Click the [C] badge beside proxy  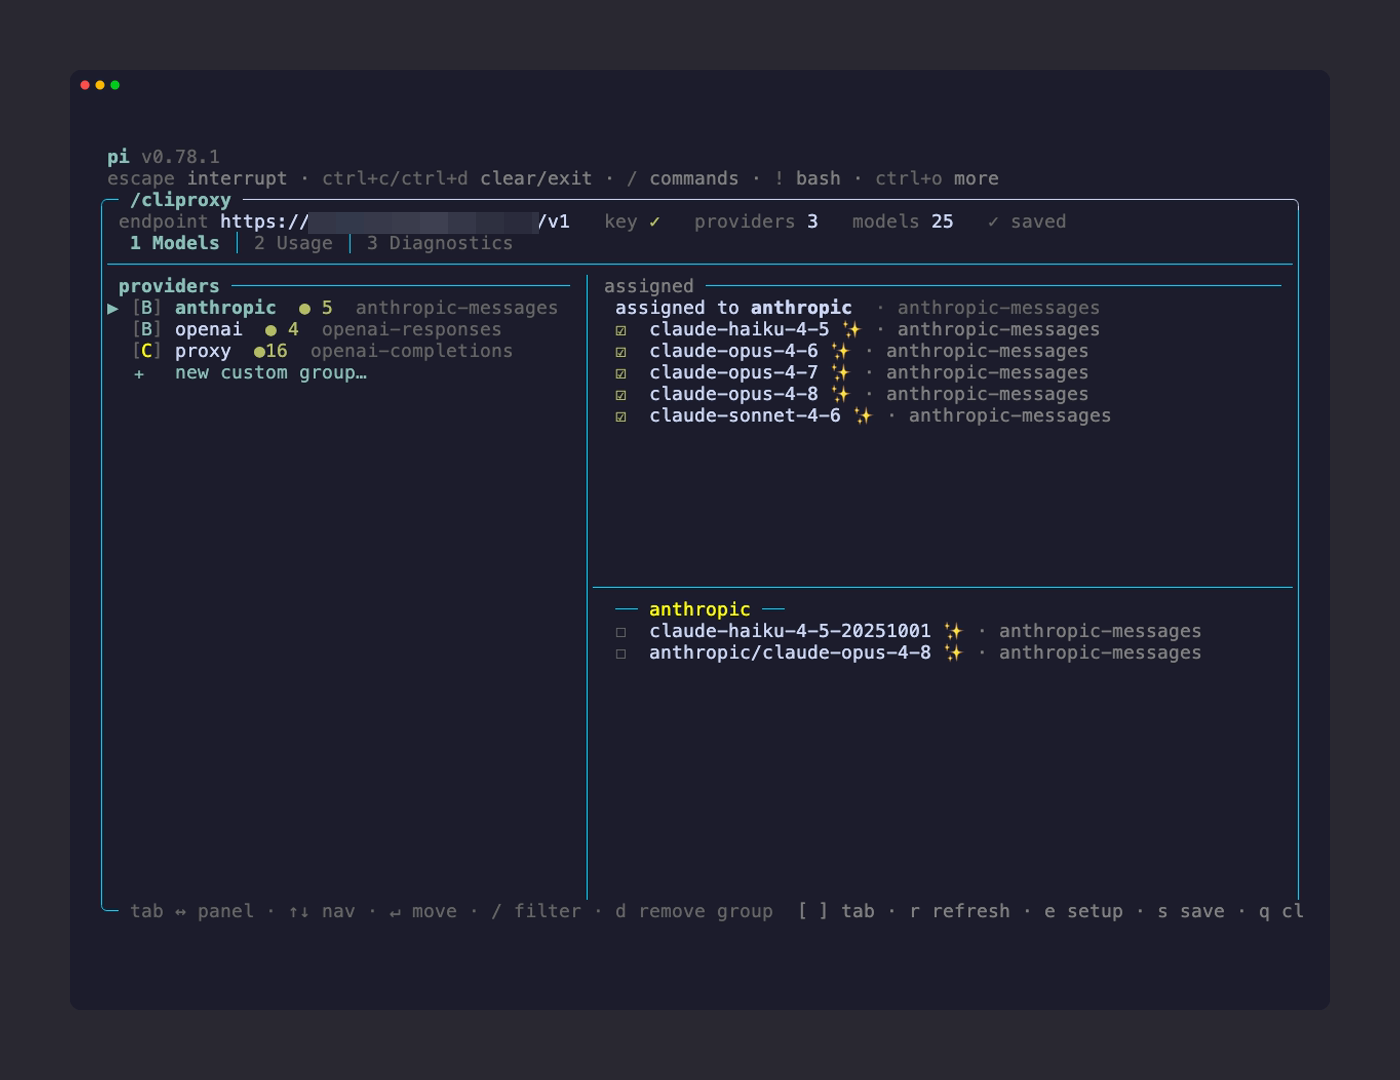147,351
